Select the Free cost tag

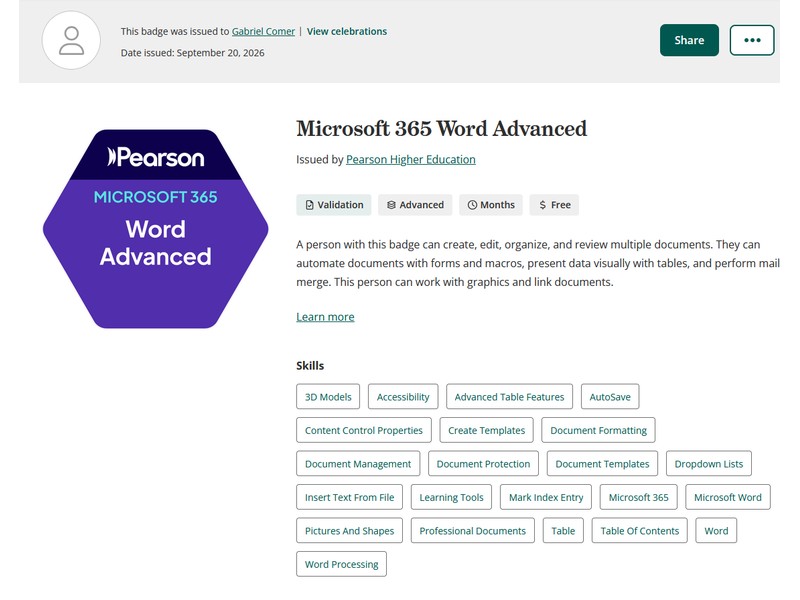click(x=554, y=205)
